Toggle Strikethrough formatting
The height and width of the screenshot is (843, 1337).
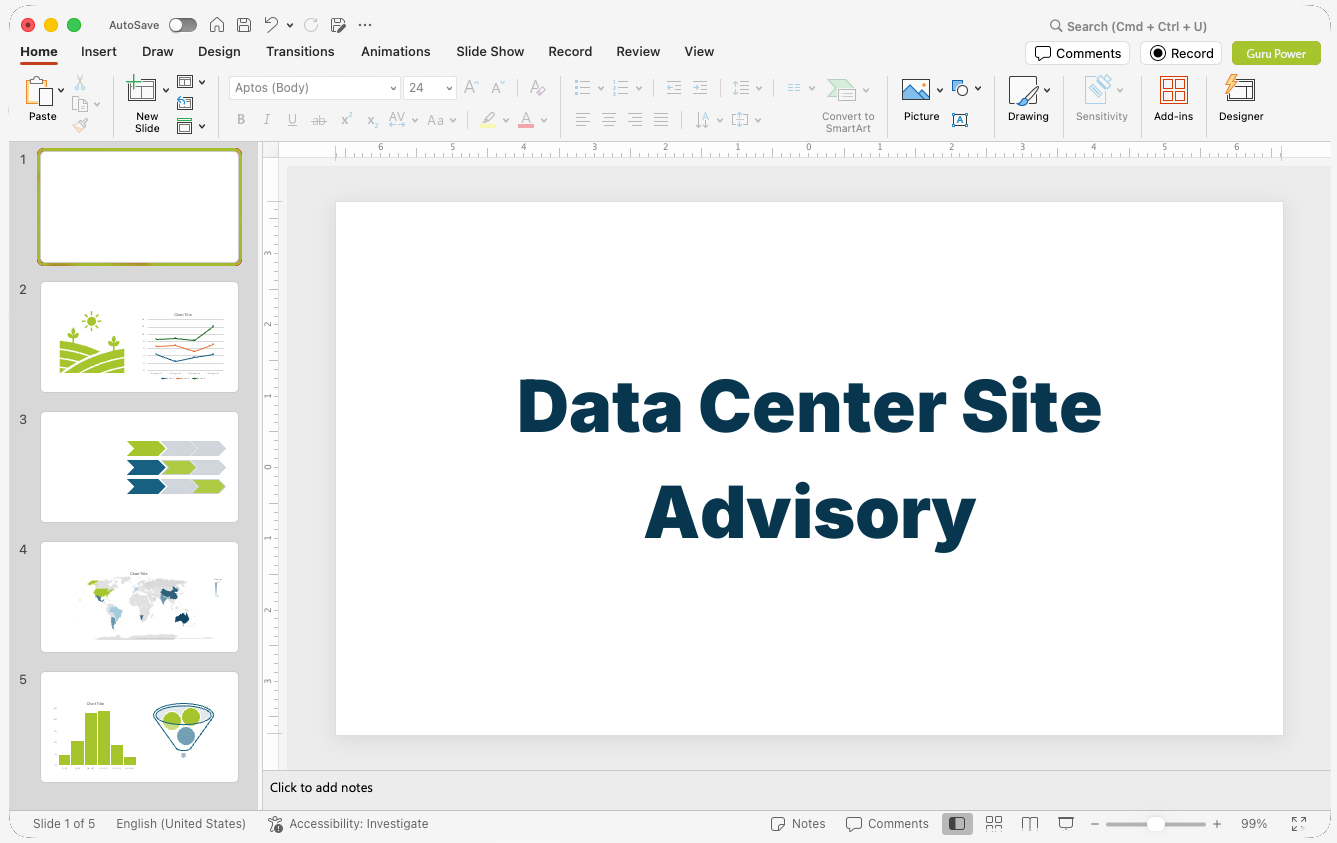[x=319, y=120]
